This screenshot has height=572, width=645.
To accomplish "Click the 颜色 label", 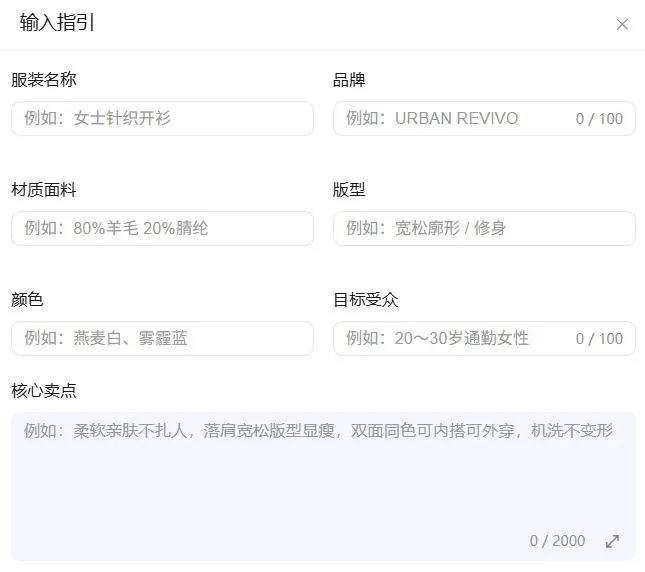I will [x=27, y=299].
